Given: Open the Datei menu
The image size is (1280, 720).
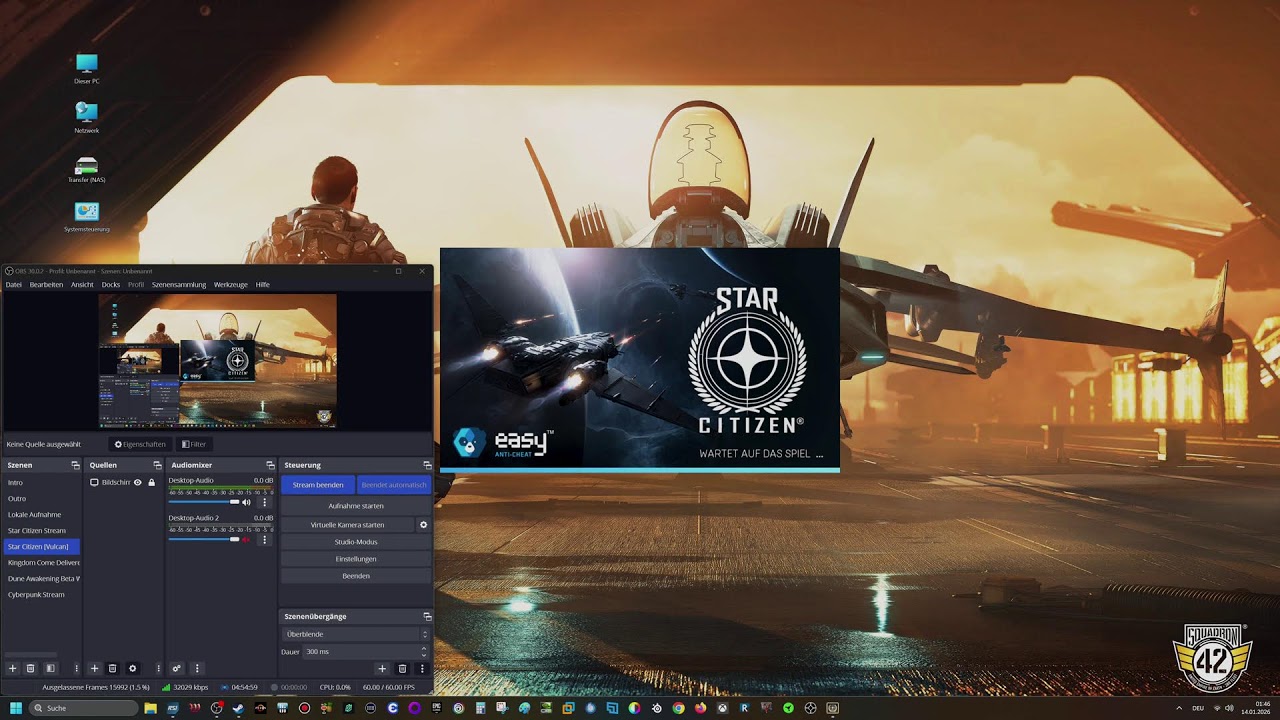Looking at the screenshot, I should (x=14, y=285).
